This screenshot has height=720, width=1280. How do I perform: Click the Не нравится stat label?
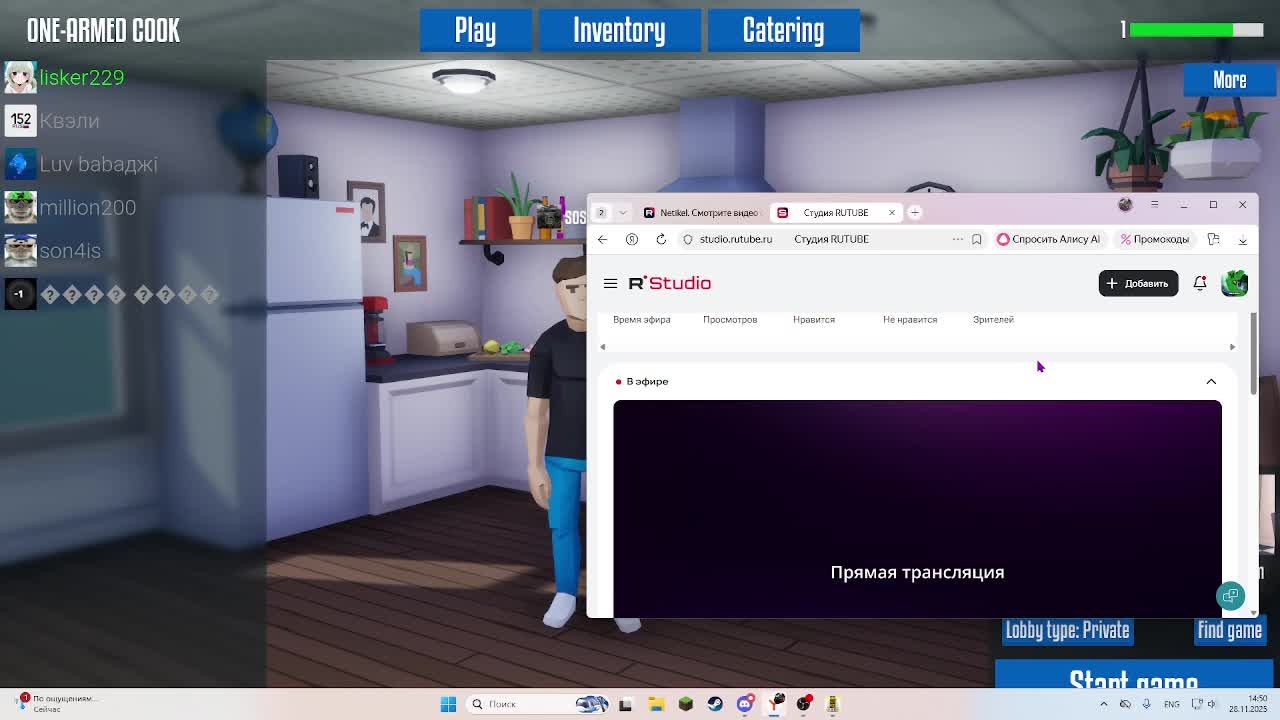(x=910, y=320)
